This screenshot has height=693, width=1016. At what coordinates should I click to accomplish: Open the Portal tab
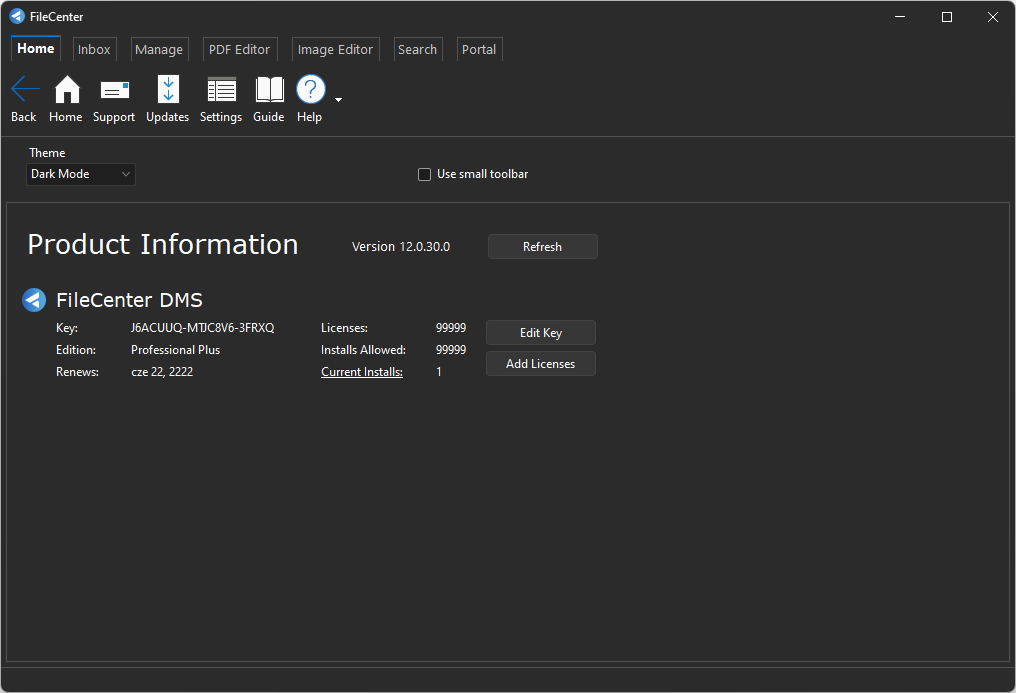[x=479, y=49]
